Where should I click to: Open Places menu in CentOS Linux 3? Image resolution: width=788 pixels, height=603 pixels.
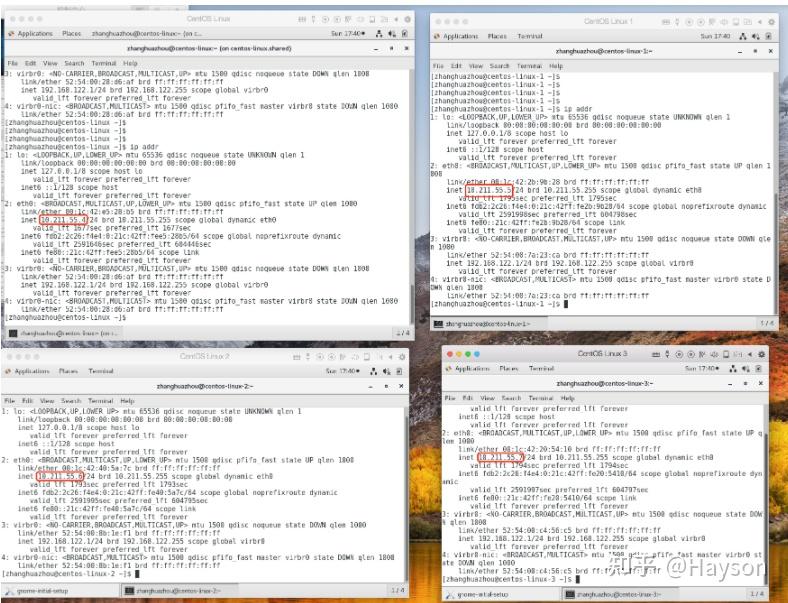click(x=509, y=368)
